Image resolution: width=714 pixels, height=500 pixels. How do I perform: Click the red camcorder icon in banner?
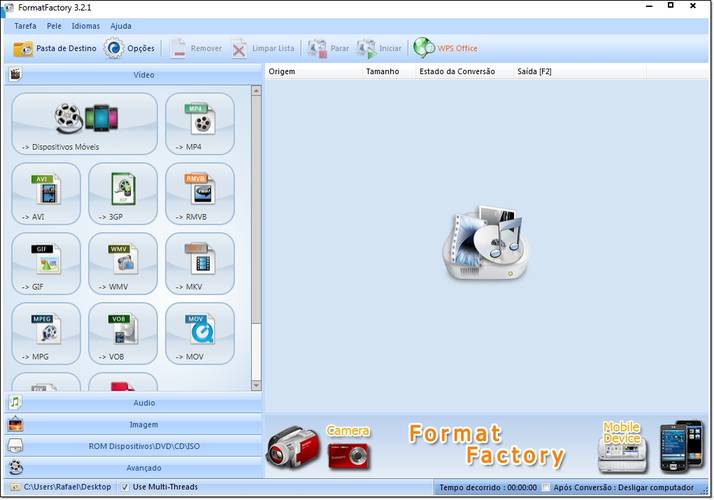(292, 448)
